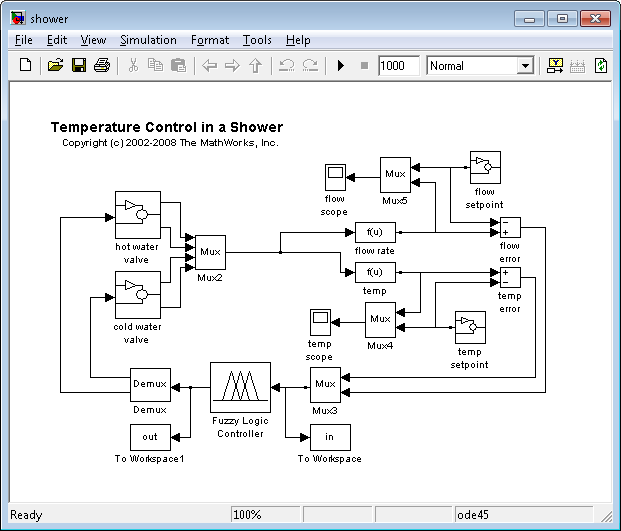Print the model using the printer icon
This screenshot has width=621, height=531.
[x=102, y=65]
